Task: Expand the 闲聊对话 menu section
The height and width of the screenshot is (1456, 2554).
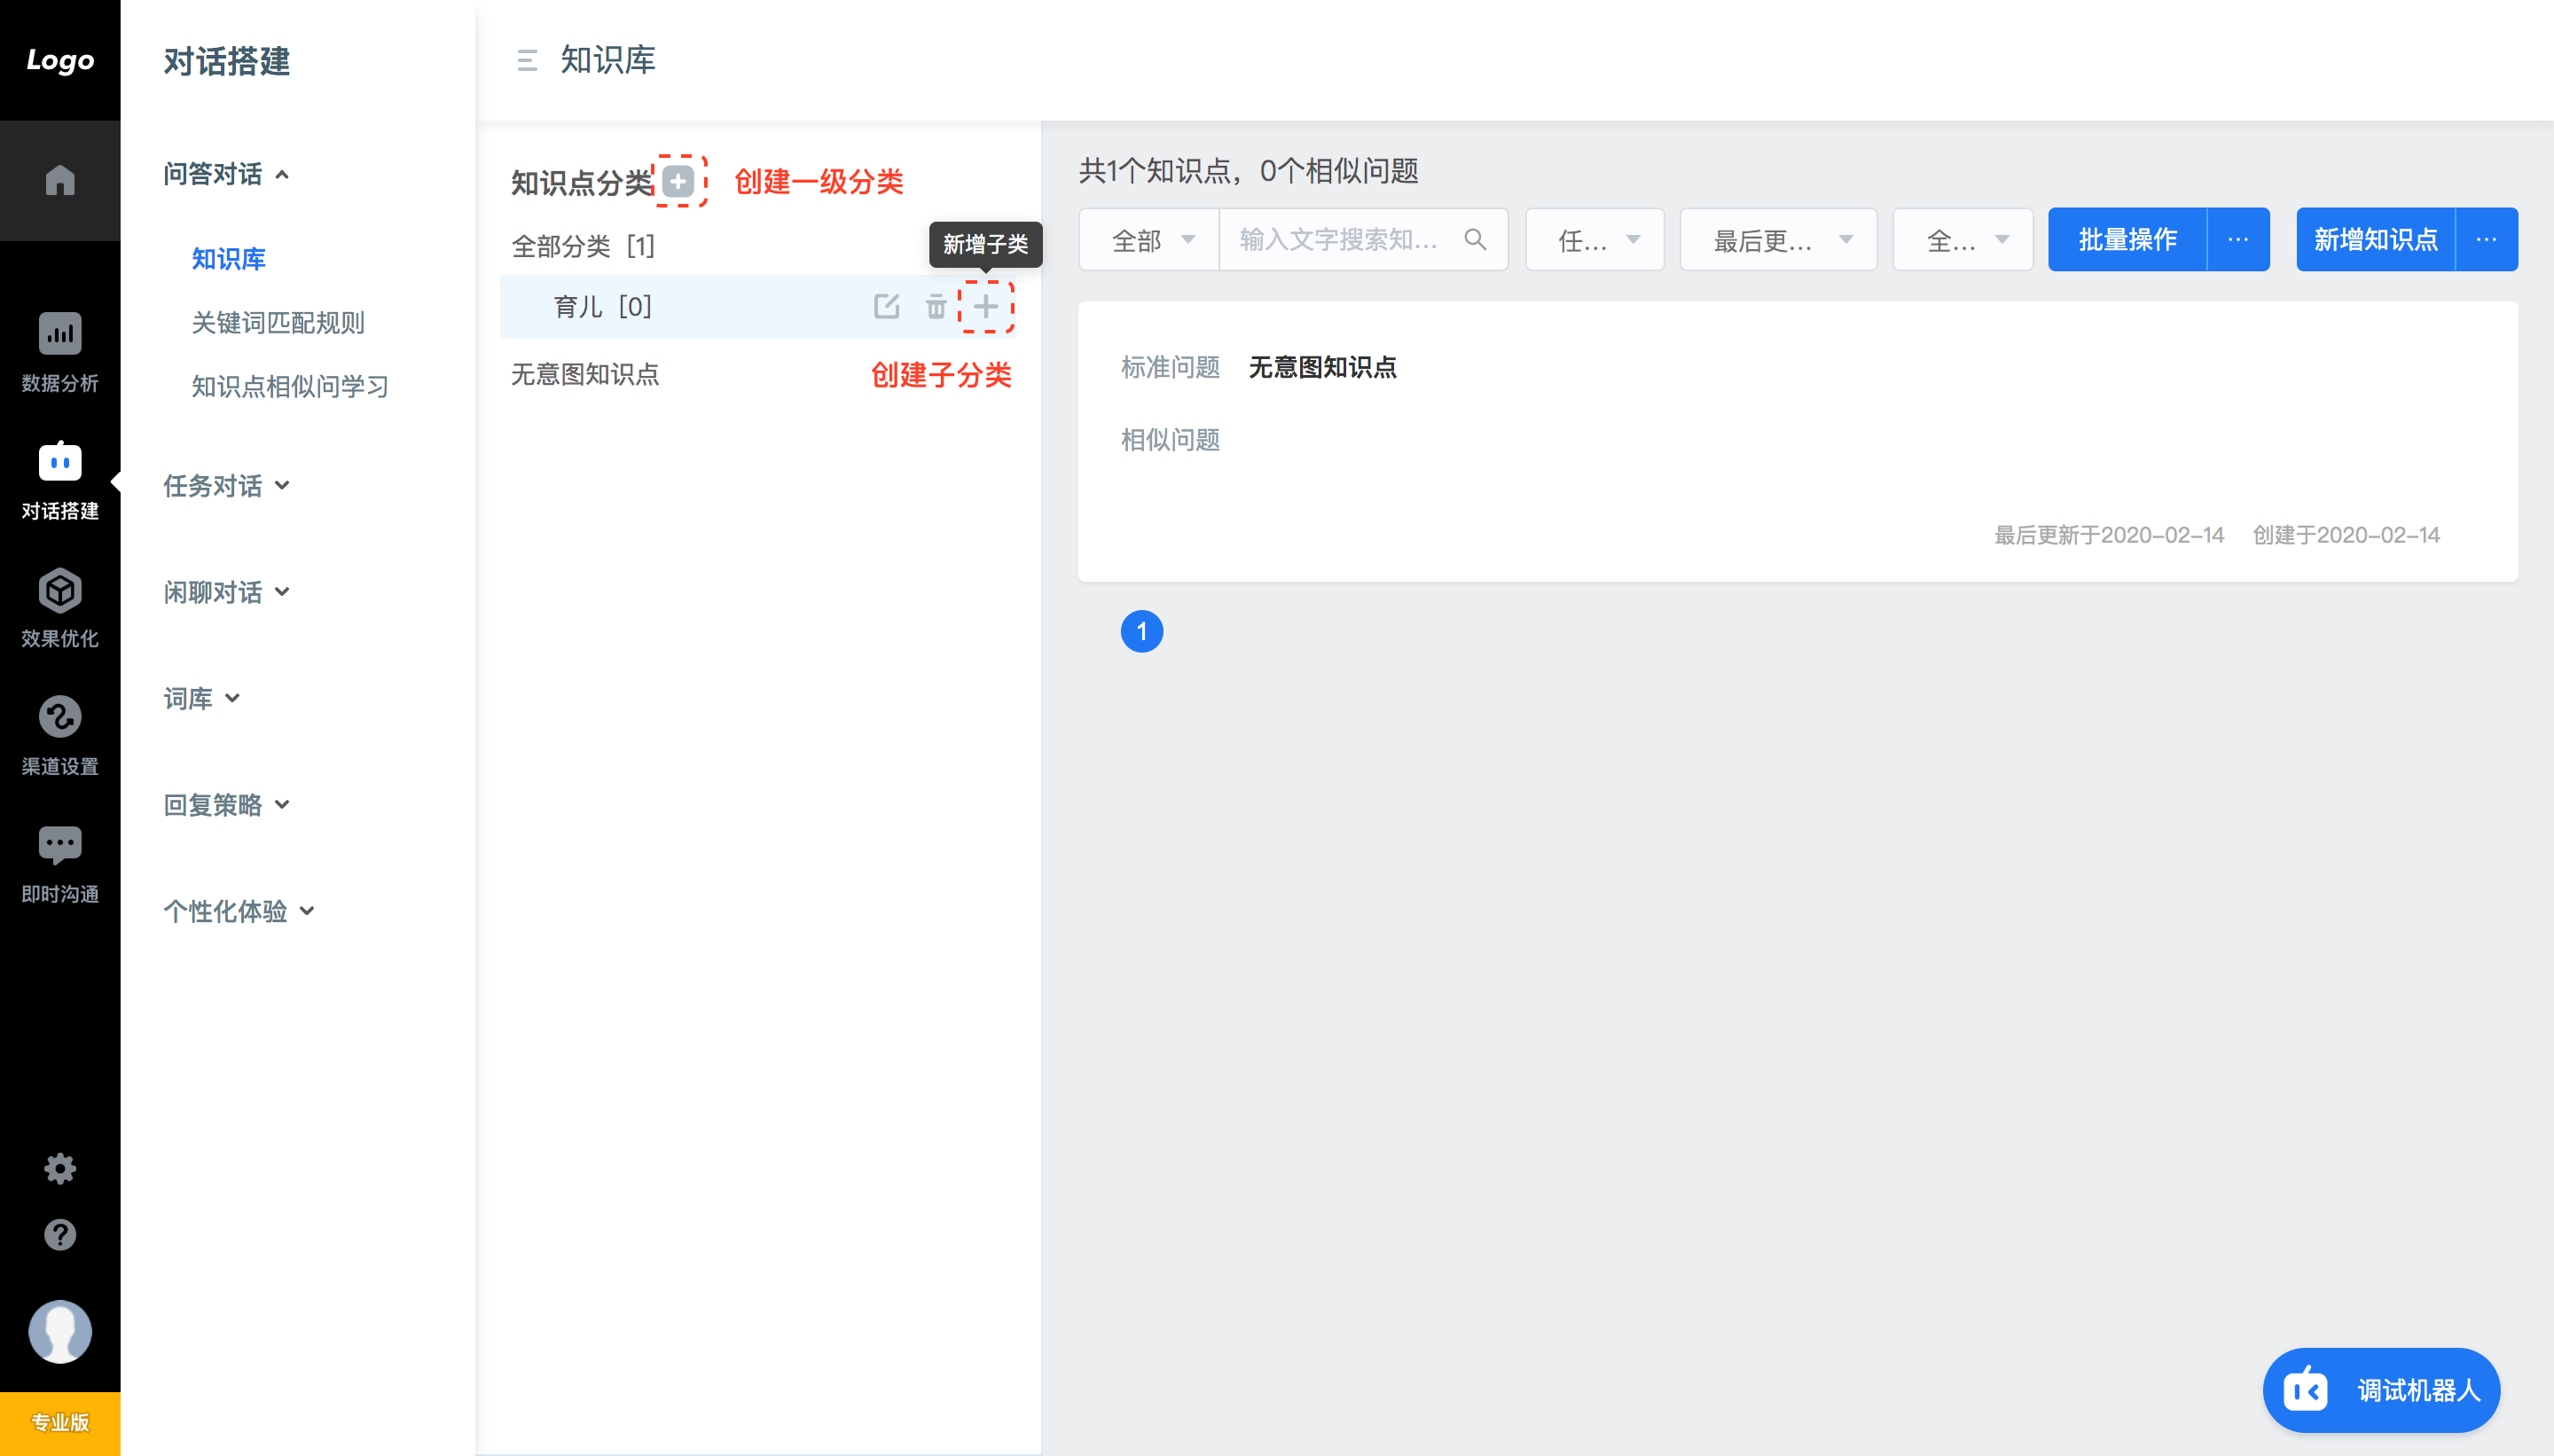Action: [x=226, y=592]
